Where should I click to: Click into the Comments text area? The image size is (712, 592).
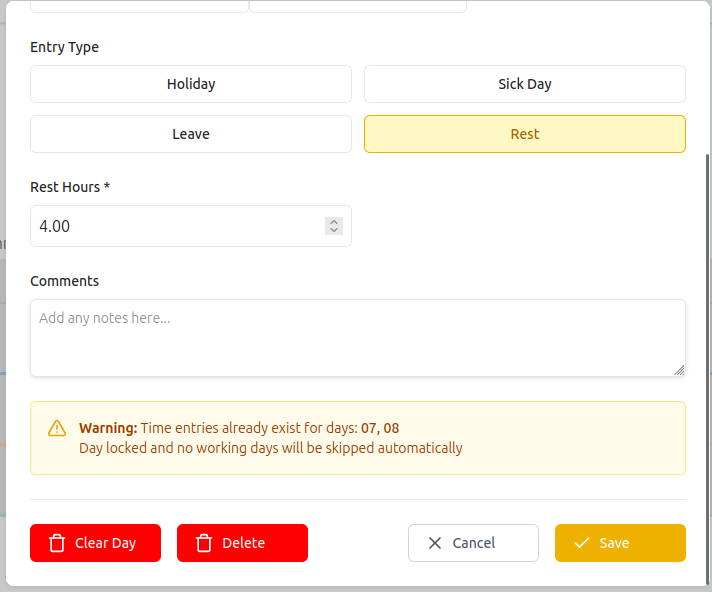(357, 338)
